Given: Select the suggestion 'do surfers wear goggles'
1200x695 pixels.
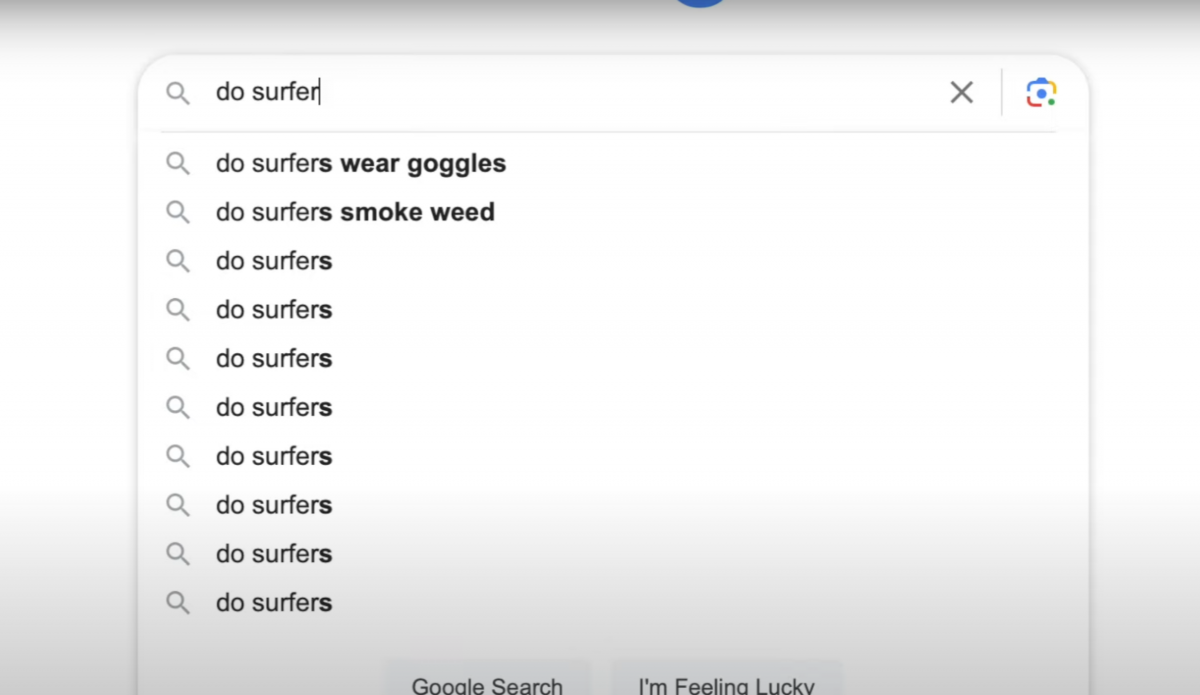Looking at the screenshot, I should click(x=360, y=163).
